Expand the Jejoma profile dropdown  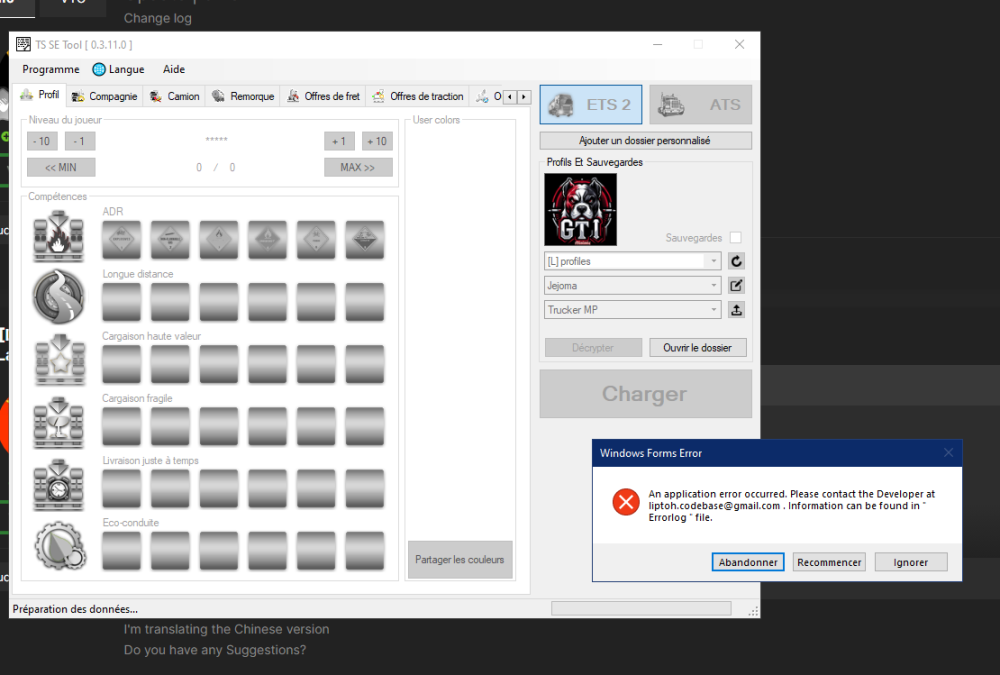click(x=632, y=285)
